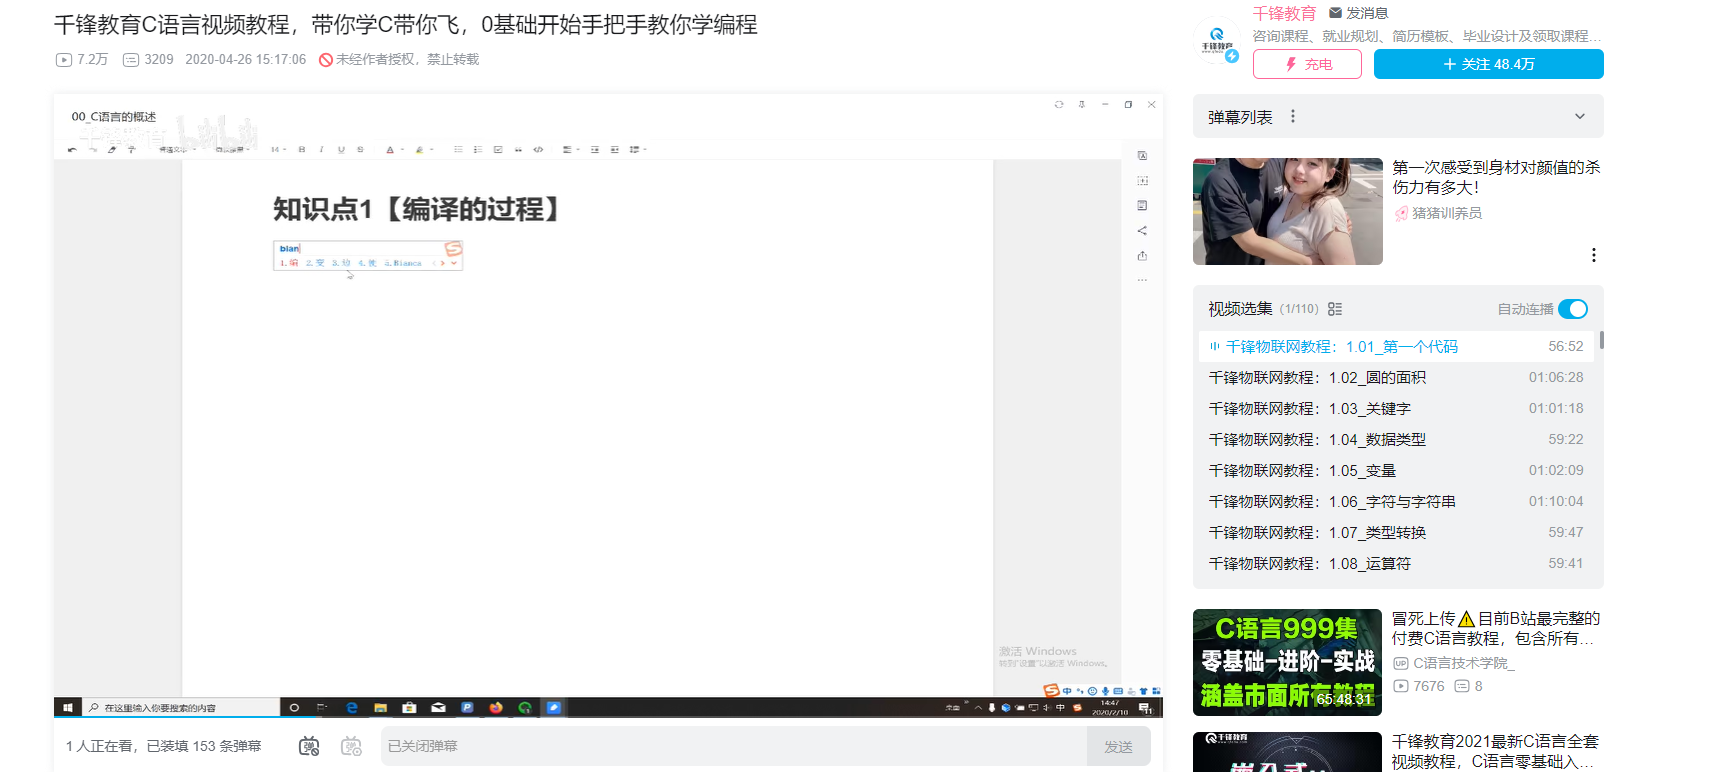Image resolution: width=1715 pixels, height=772 pixels.
Task: Open the font size 14 dropdown
Action: pos(279,150)
